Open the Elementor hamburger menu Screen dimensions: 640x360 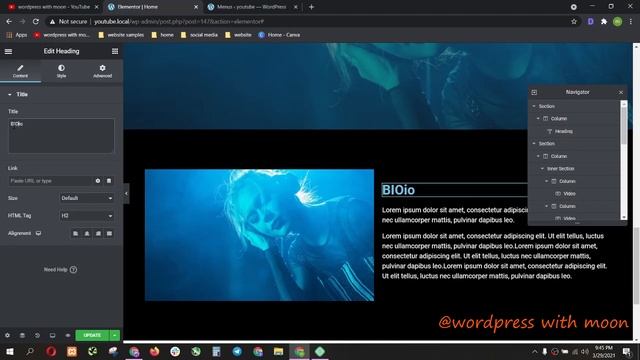click(8, 51)
